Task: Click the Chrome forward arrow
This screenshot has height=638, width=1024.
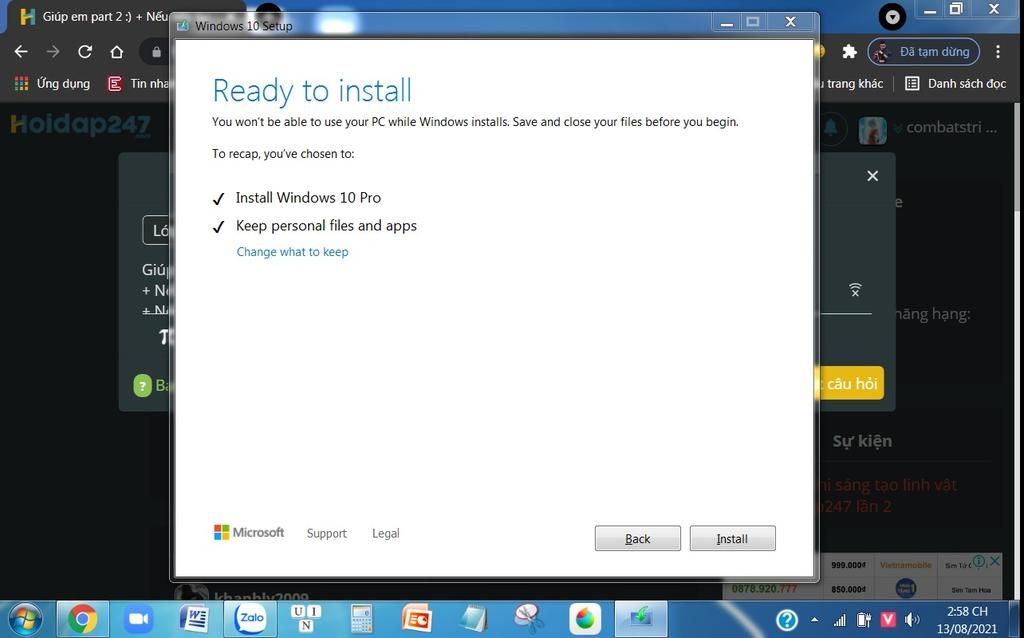Action: point(53,52)
